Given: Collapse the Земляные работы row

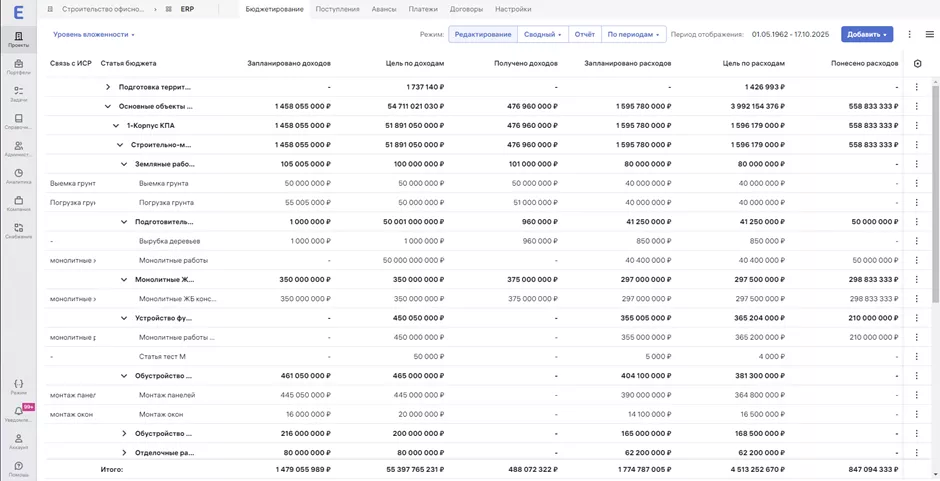Looking at the screenshot, I should coord(124,164).
